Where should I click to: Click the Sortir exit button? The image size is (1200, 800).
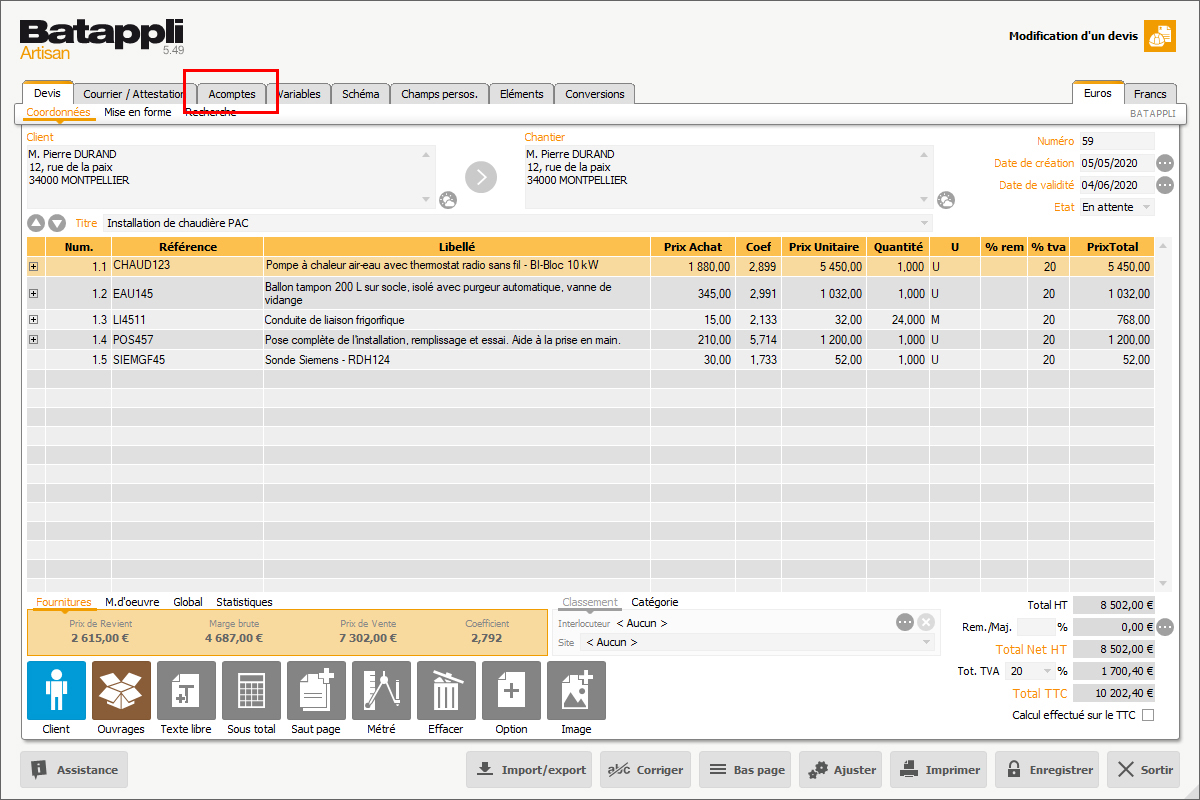[1144, 770]
